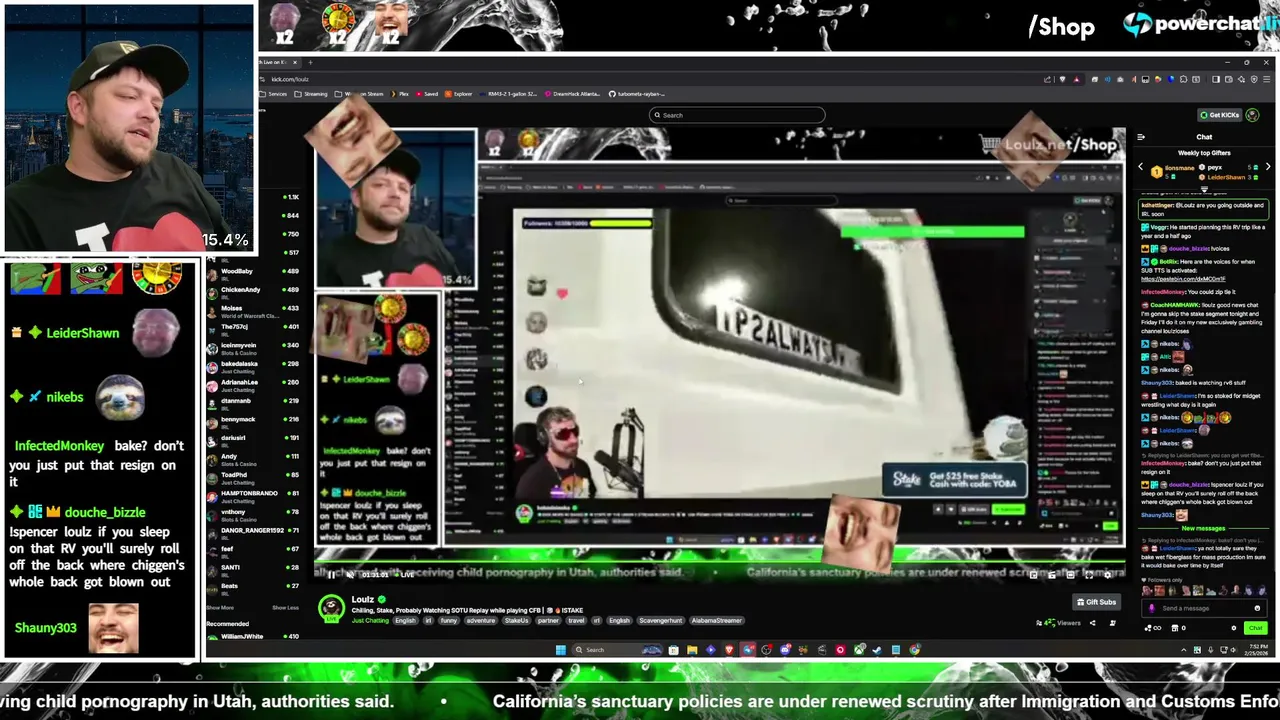This screenshot has height=720, width=1280.
Task: Select the Scavengerhunt stream tag
Action: tap(660, 621)
